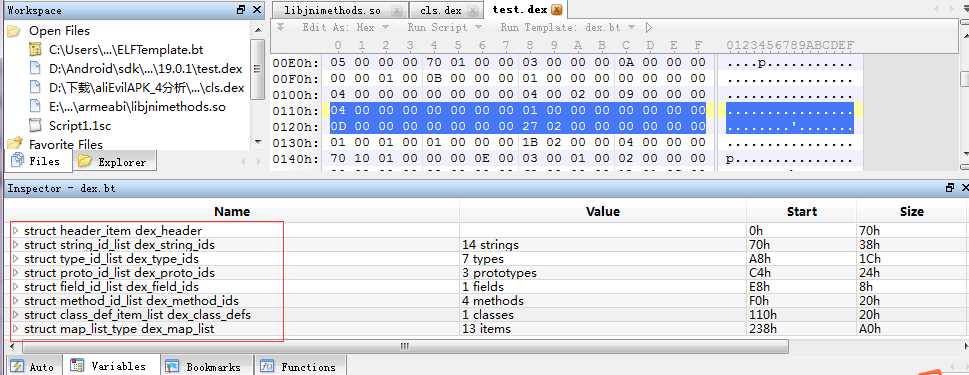Click the 0110h address in hex view
969x375 pixels.
click(x=295, y=111)
